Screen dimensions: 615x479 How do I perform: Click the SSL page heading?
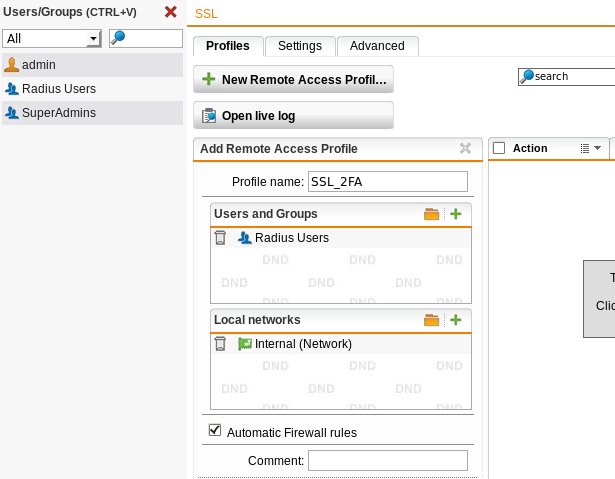click(206, 14)
